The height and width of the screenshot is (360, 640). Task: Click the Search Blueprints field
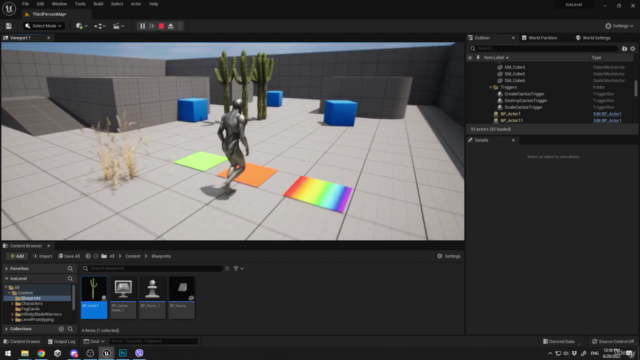[x=152, y=269]
